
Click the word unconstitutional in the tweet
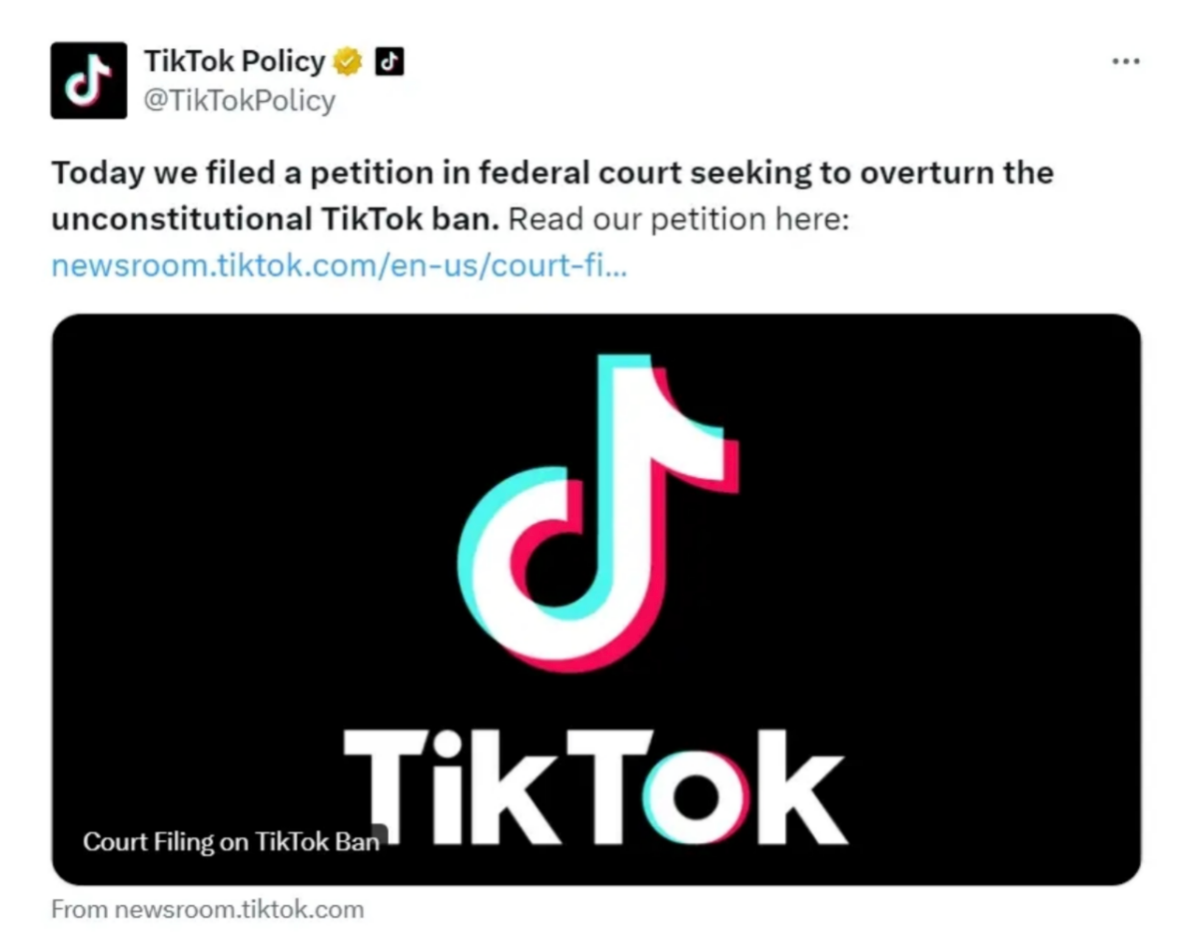pyautogui.click(x=181, y=218)
